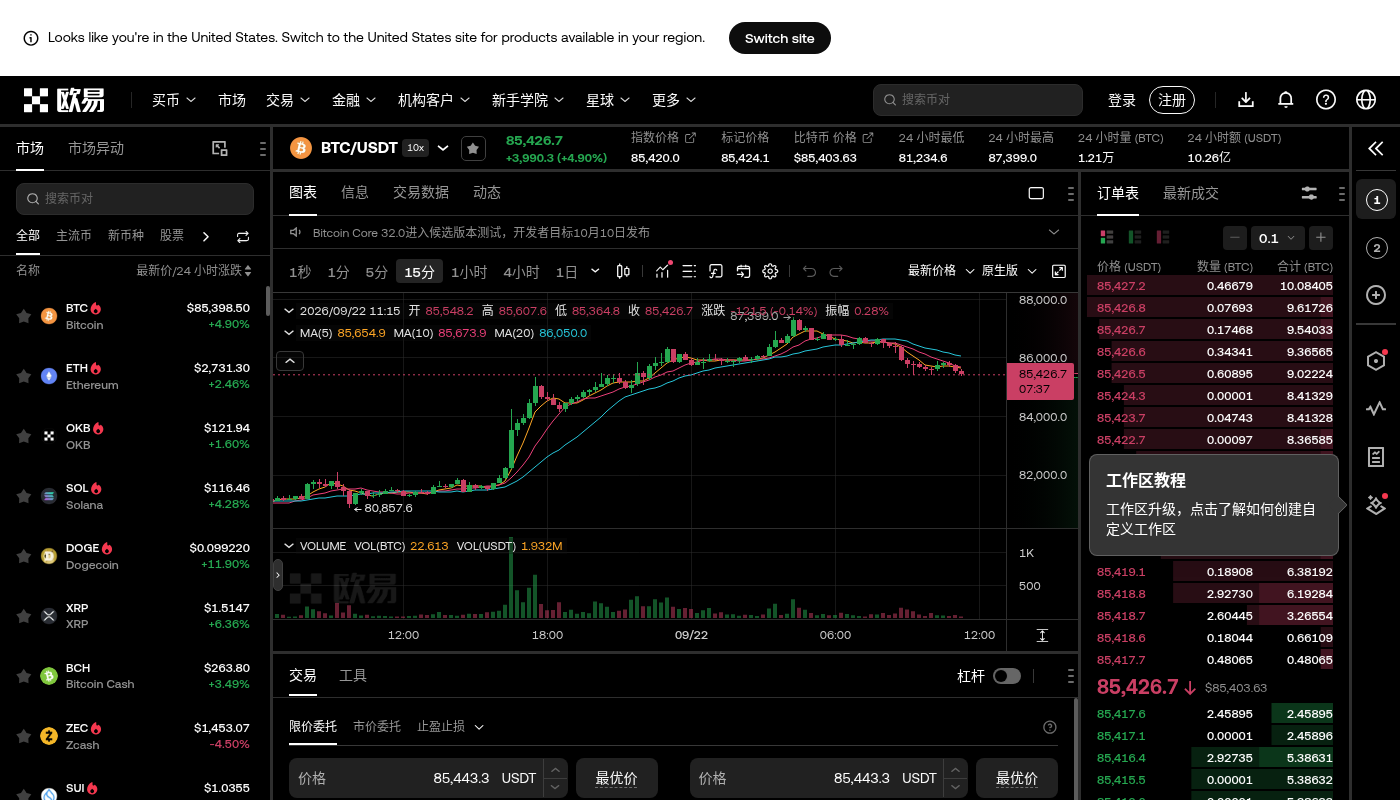Click the left 最优价 button
This screenshot has height=800, width=1400.
617,778
